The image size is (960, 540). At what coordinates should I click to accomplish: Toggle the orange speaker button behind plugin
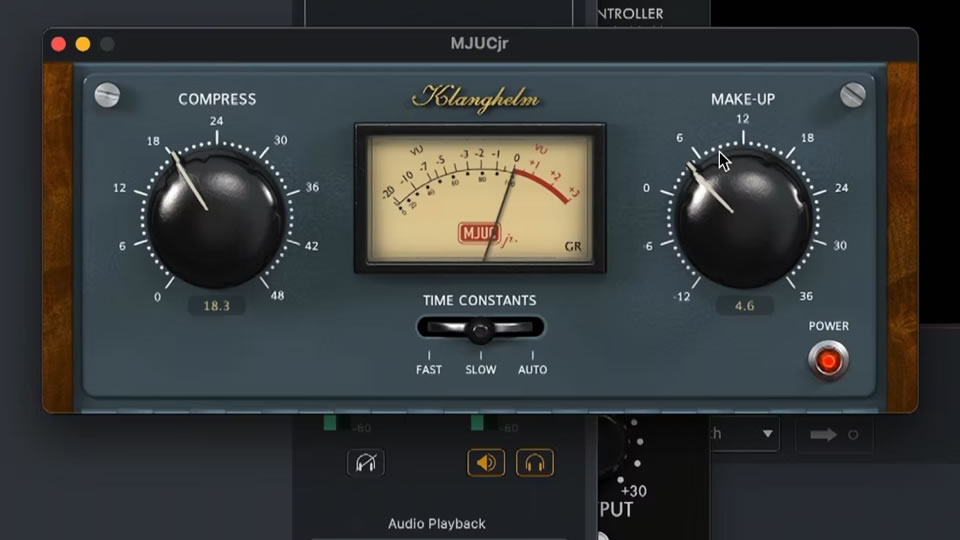coord(486,463)
